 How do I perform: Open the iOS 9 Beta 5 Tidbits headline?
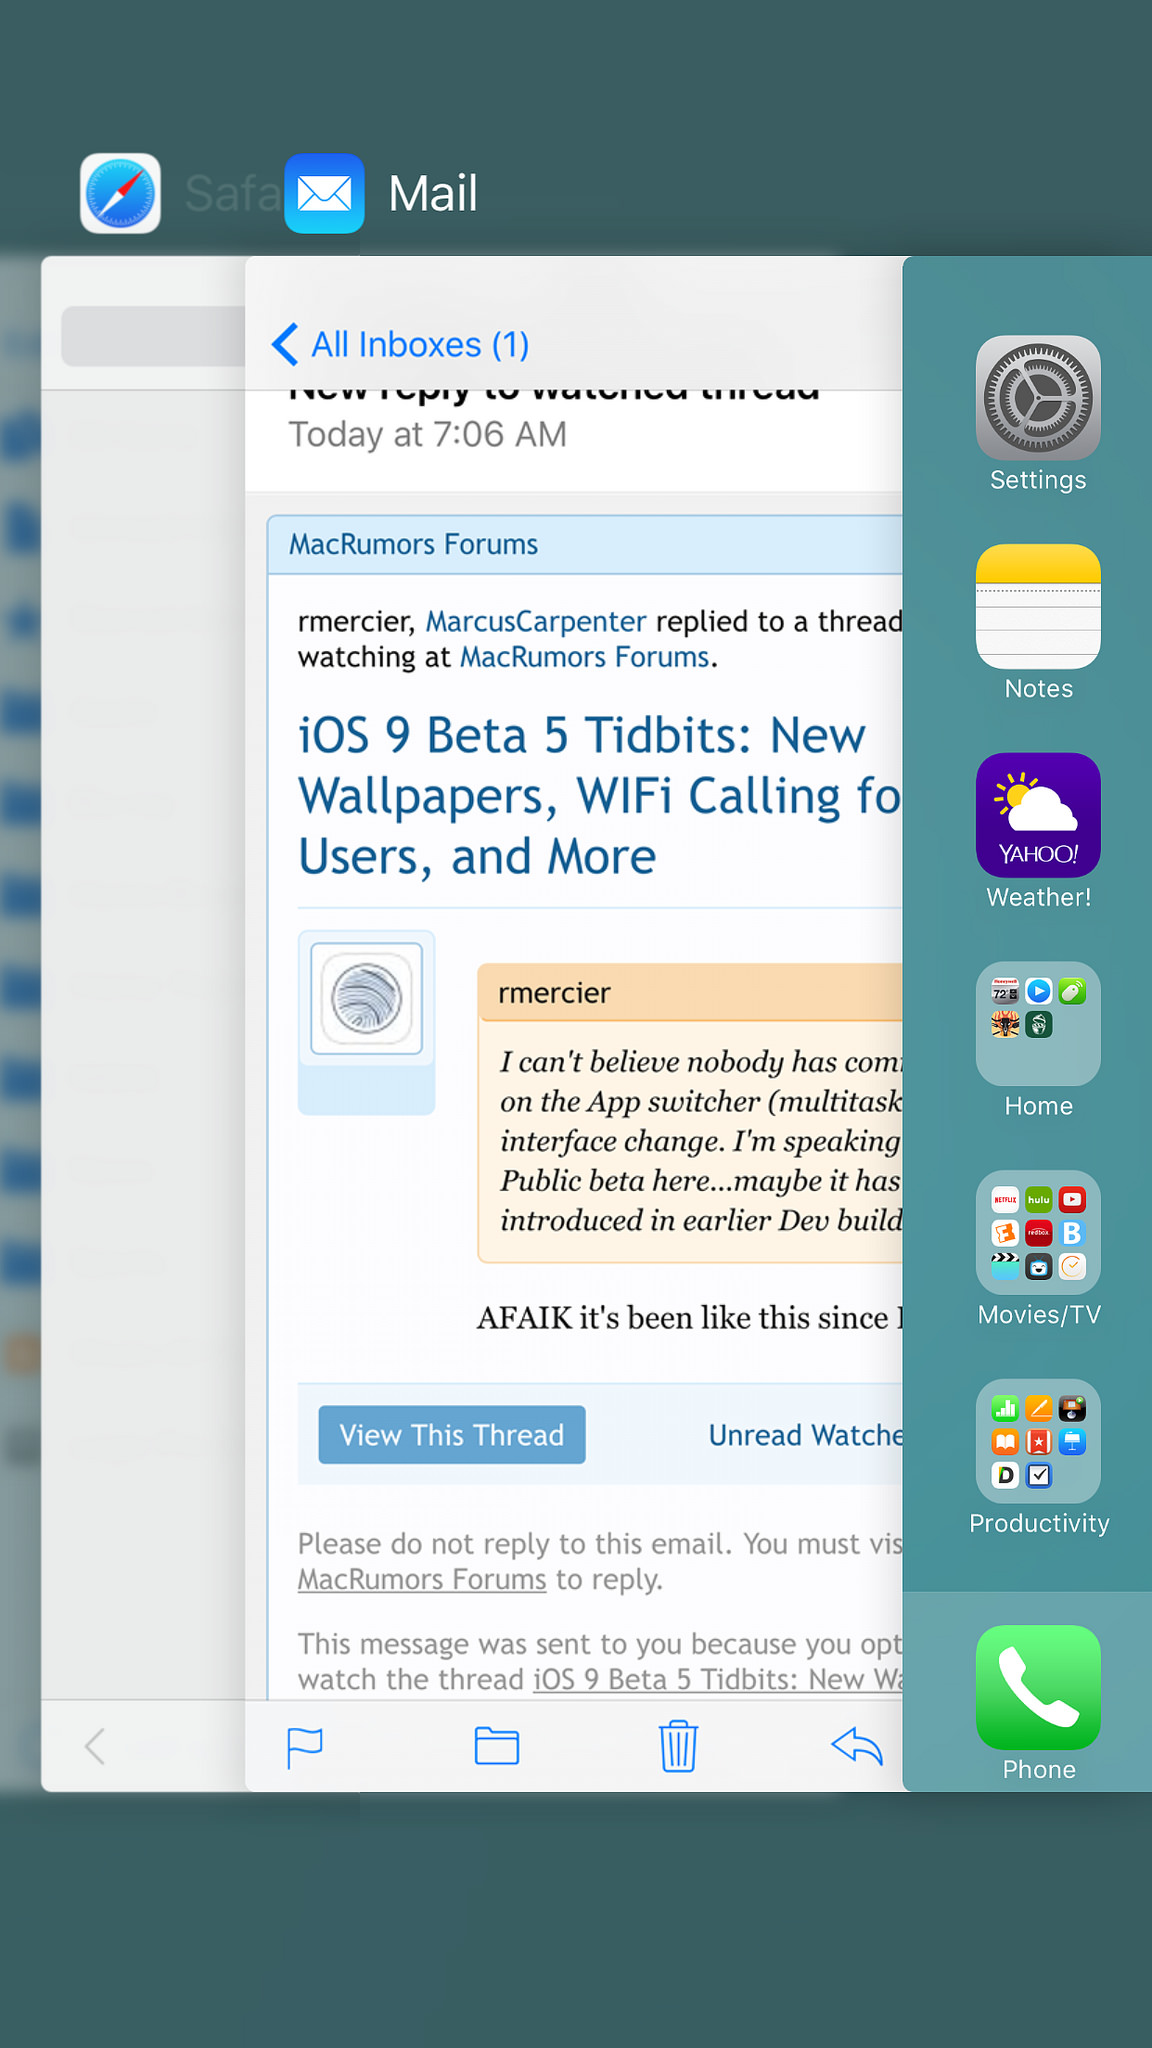point(600,796)
